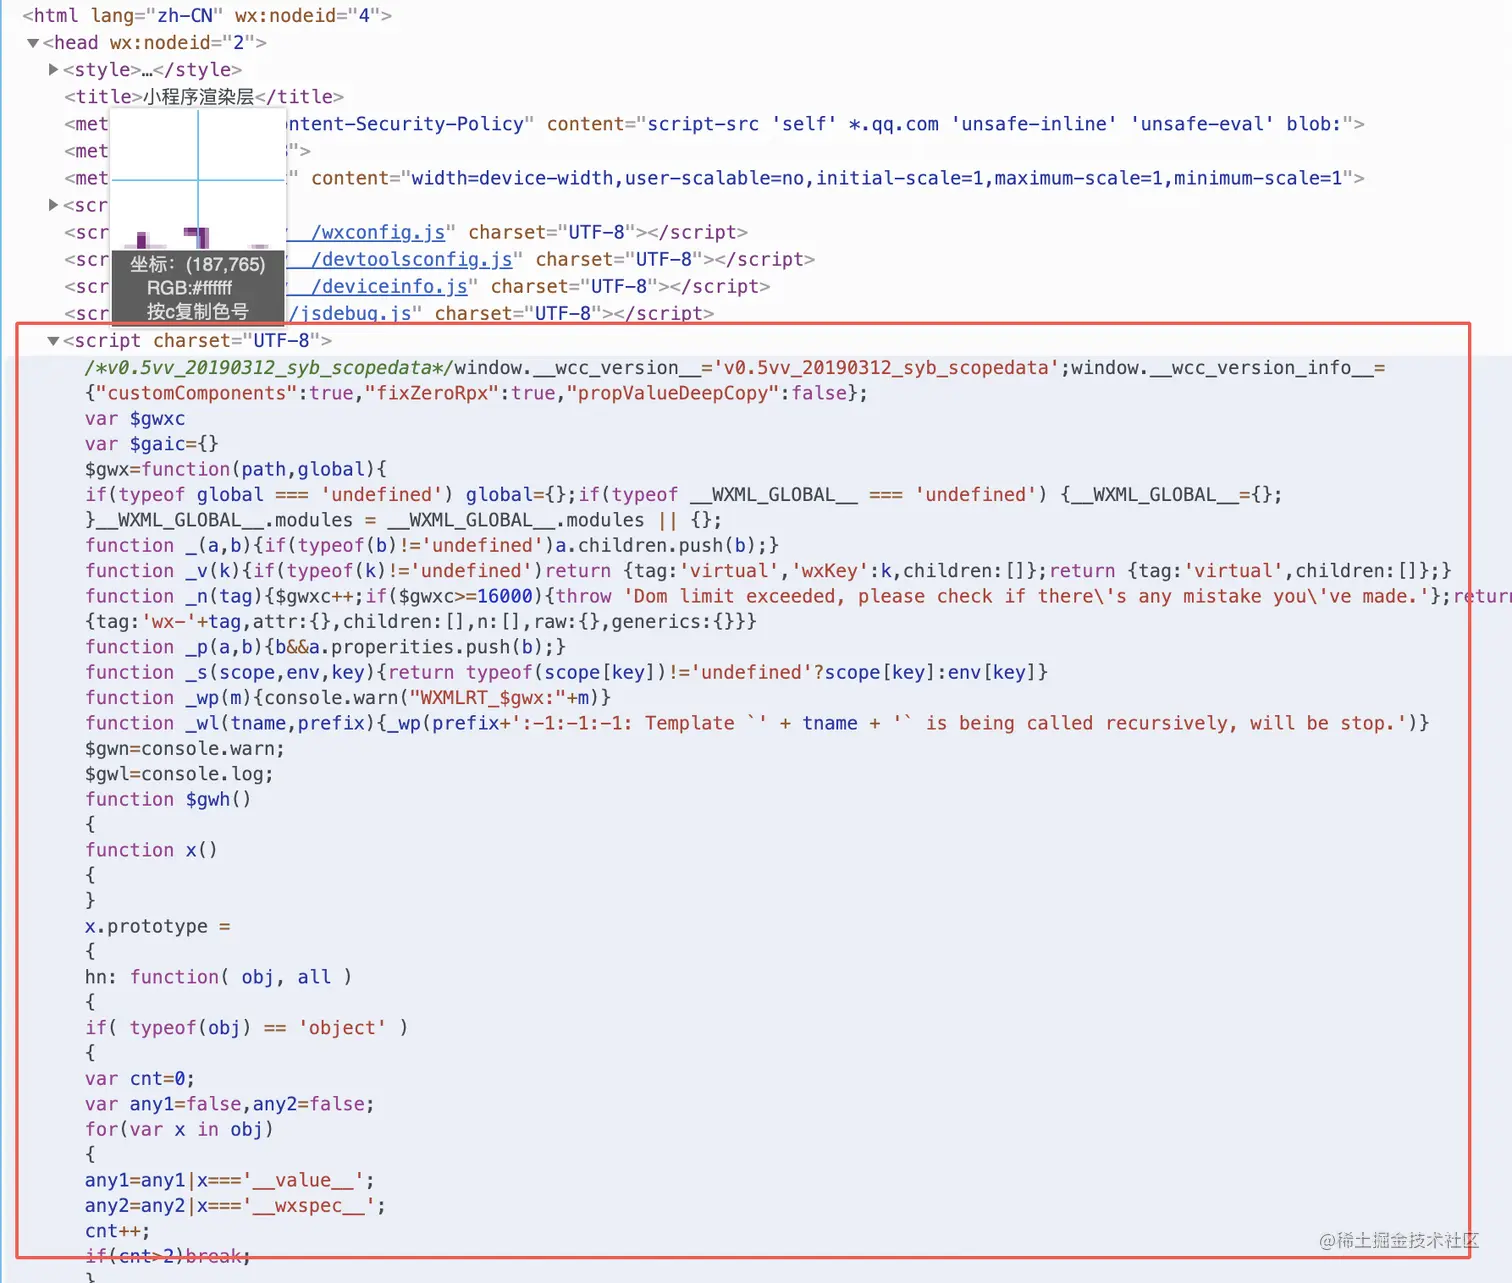
Task: Click the magnifier preview in color picker overlay
Action: coord(198,179)
